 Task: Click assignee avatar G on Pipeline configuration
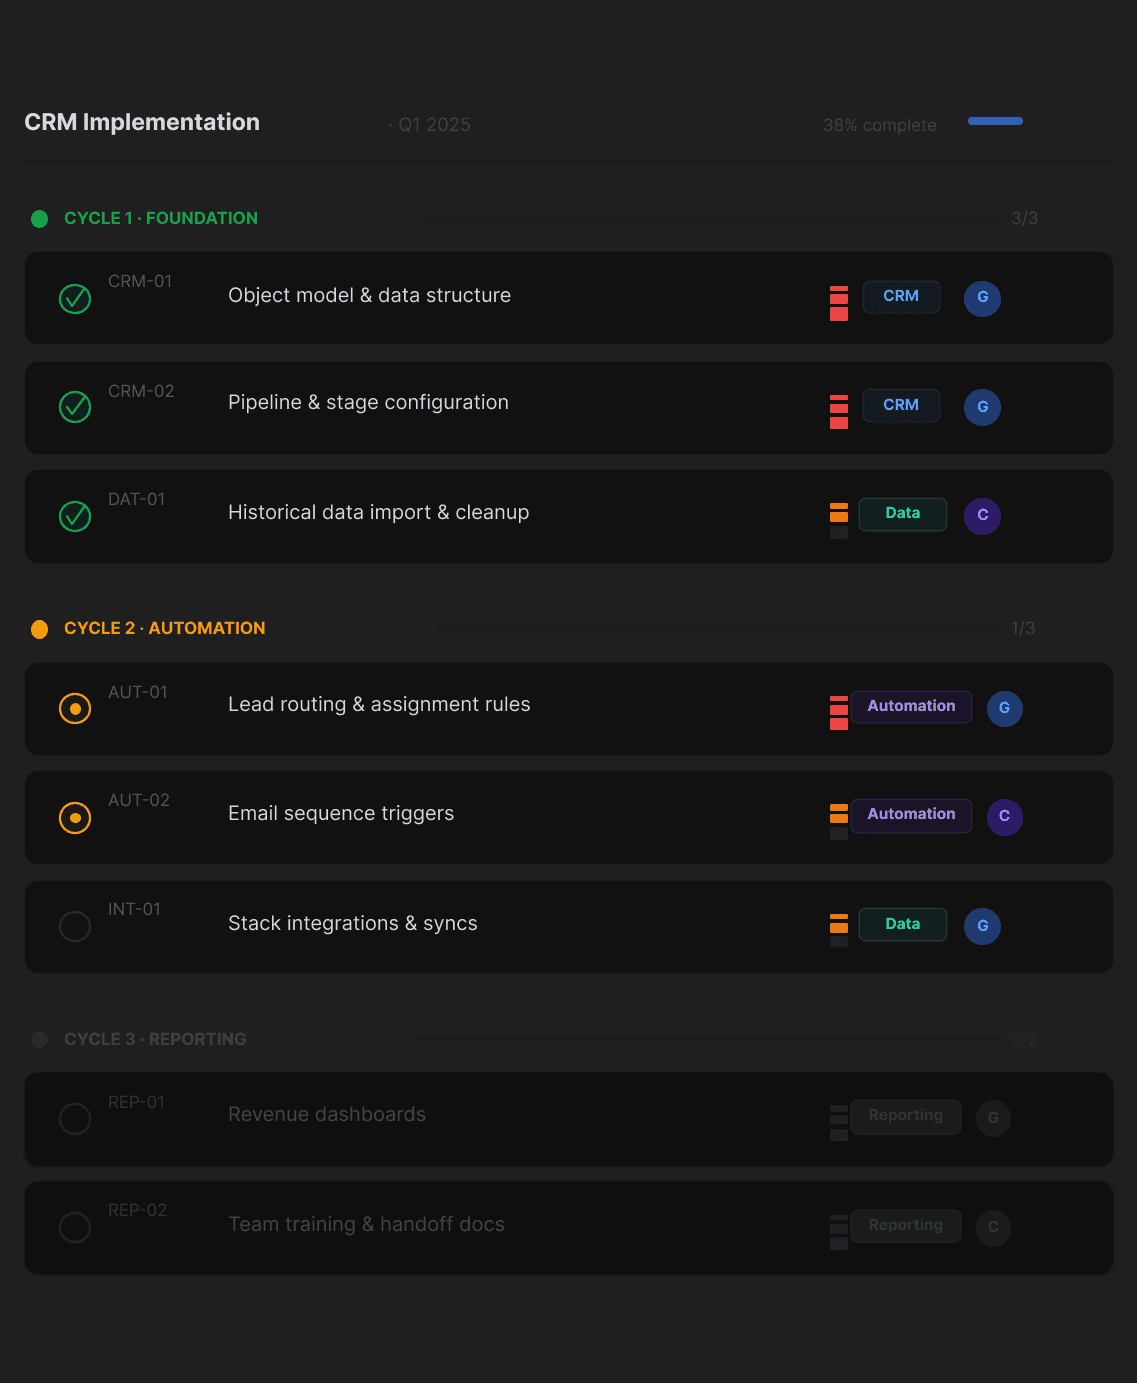[x=982, y=407]
